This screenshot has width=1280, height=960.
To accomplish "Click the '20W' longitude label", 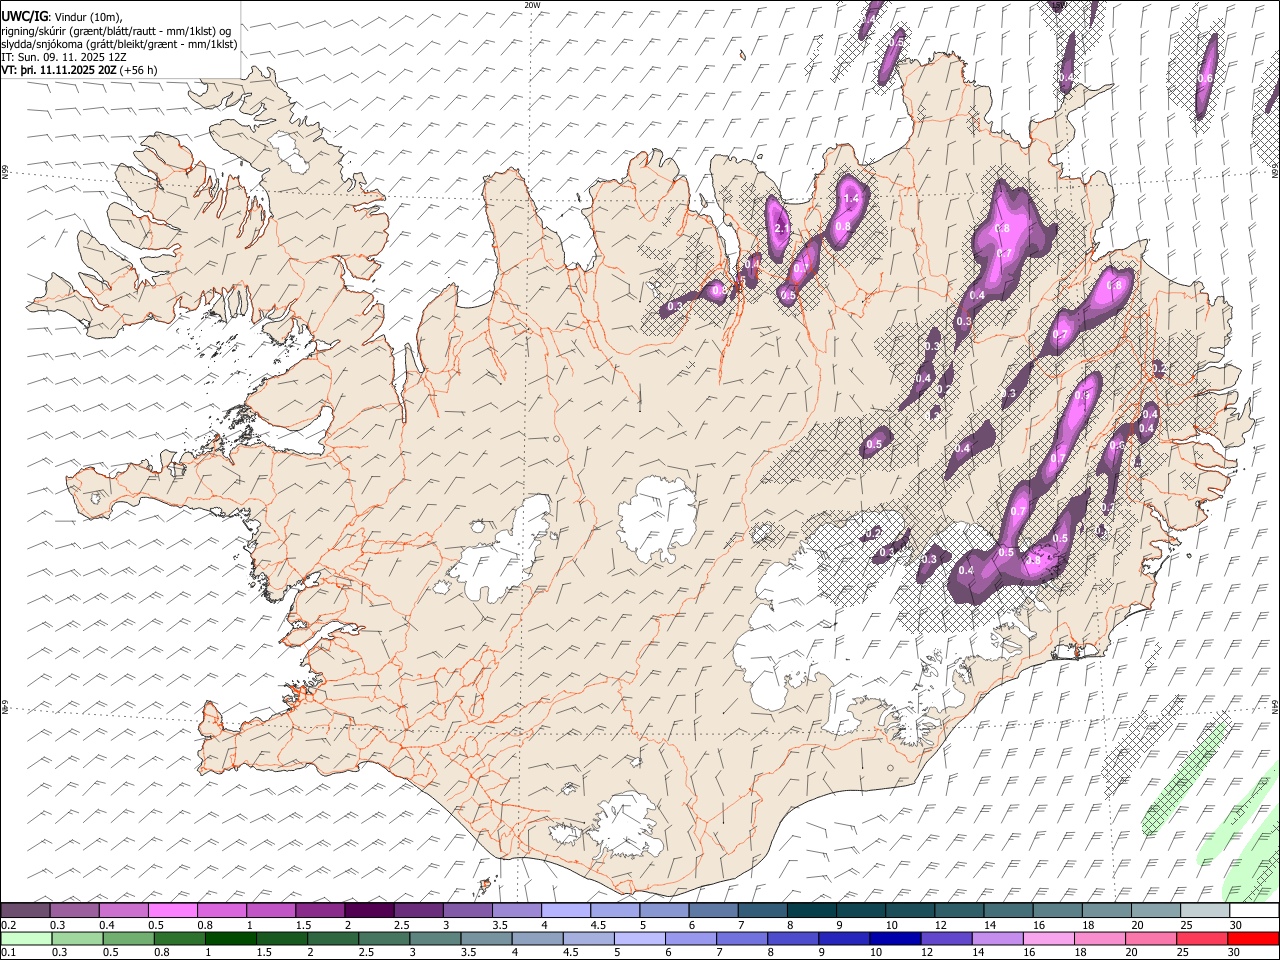I will [x=532, y=5].
